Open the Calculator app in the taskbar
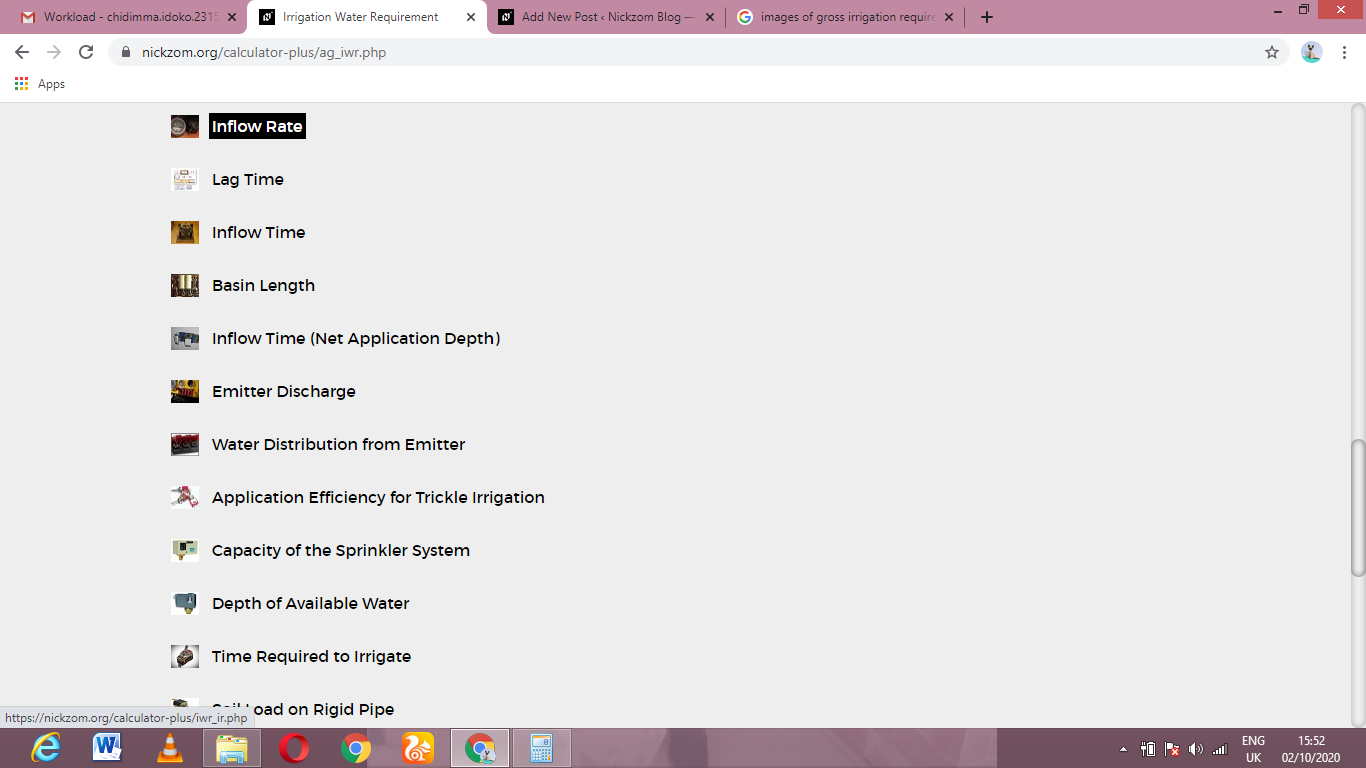Viewport: 1366px width, 768px height. (x=541, y=748)
